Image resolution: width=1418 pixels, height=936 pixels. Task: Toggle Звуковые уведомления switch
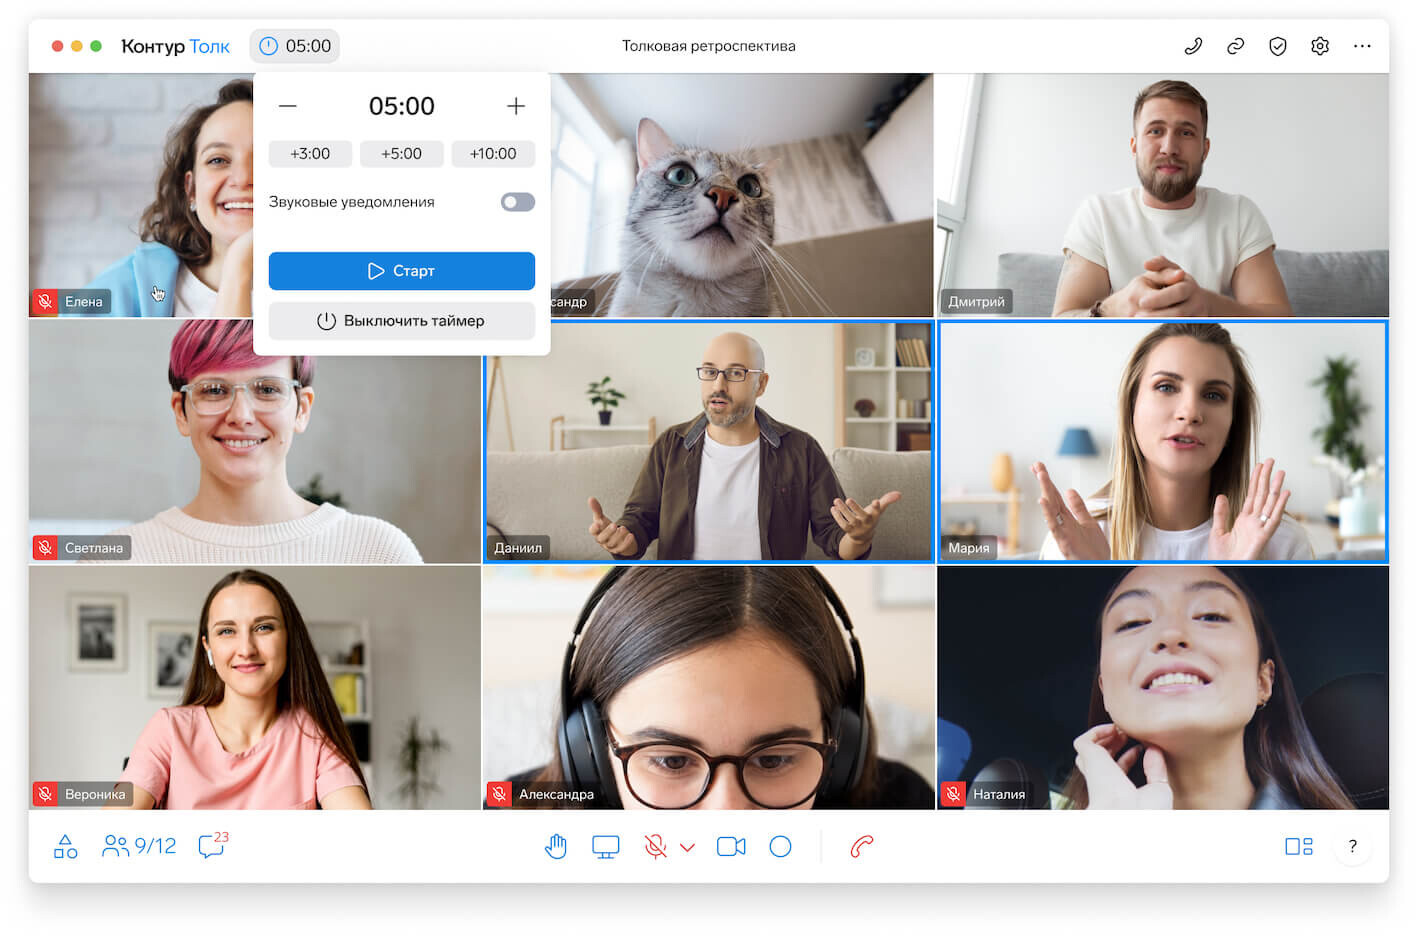pos(518,202)
